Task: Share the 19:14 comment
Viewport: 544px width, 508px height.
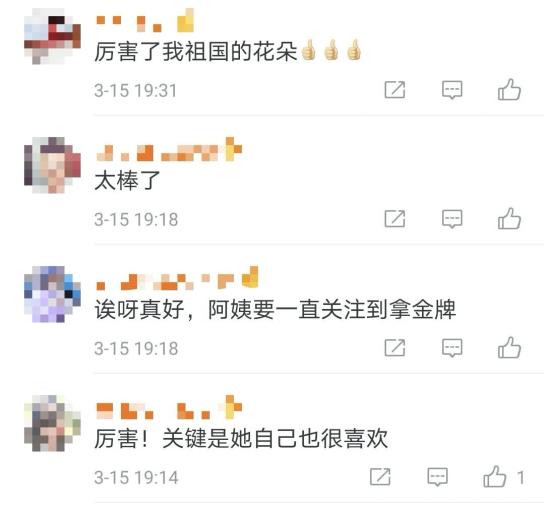Action: 380,477
